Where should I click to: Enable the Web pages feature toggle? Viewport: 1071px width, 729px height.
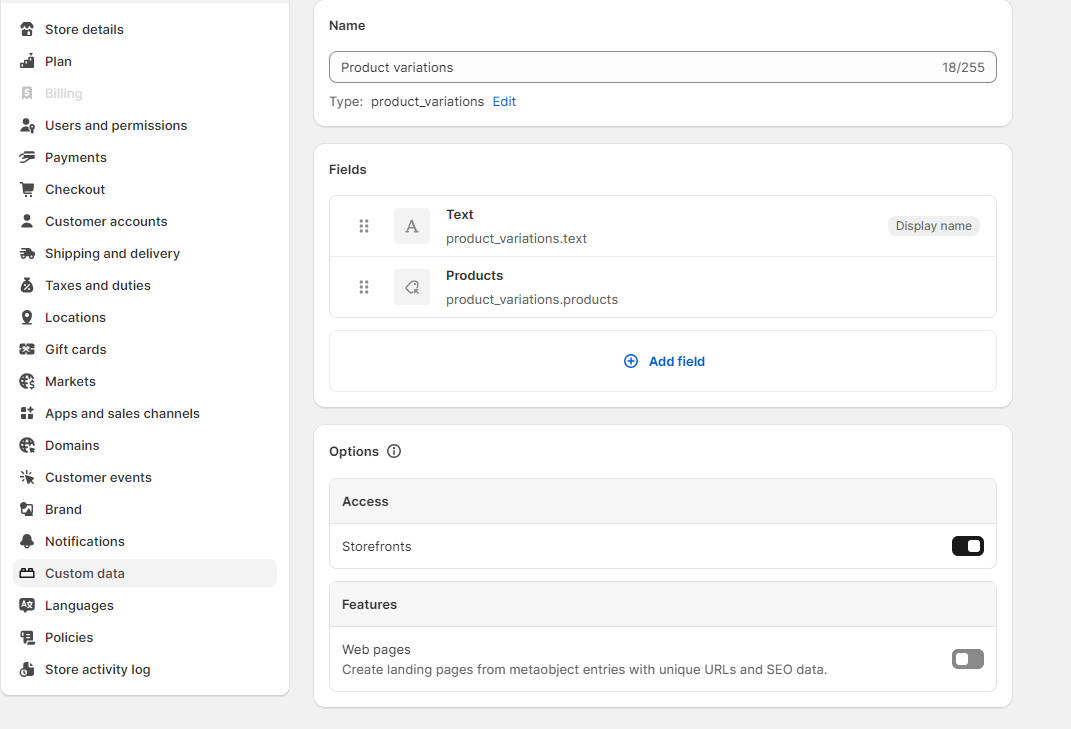tap(967, 659)
